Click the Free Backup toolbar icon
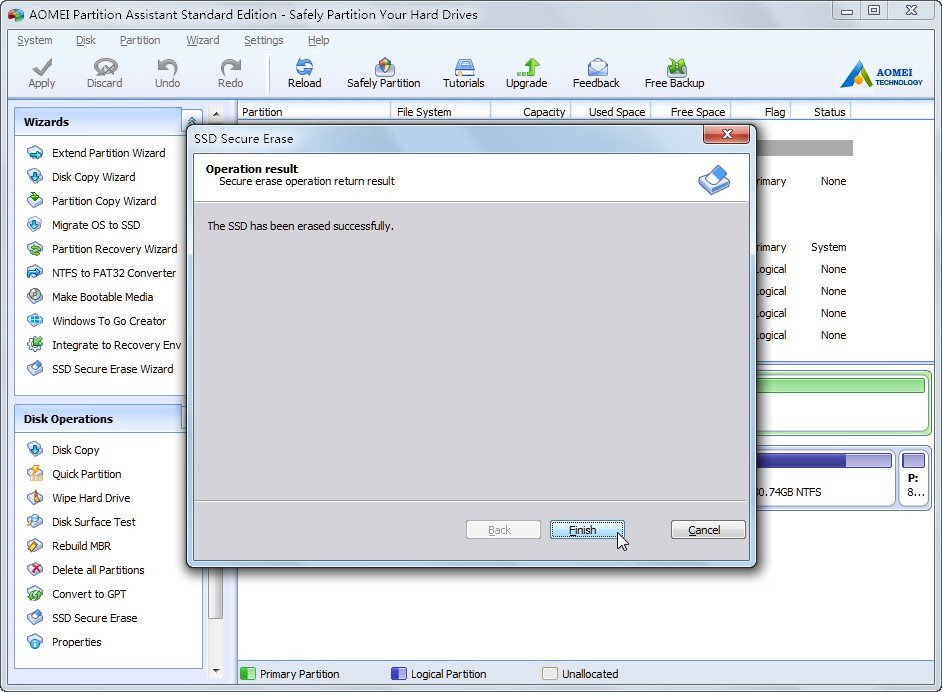The image size is (942, 692). 676,67
